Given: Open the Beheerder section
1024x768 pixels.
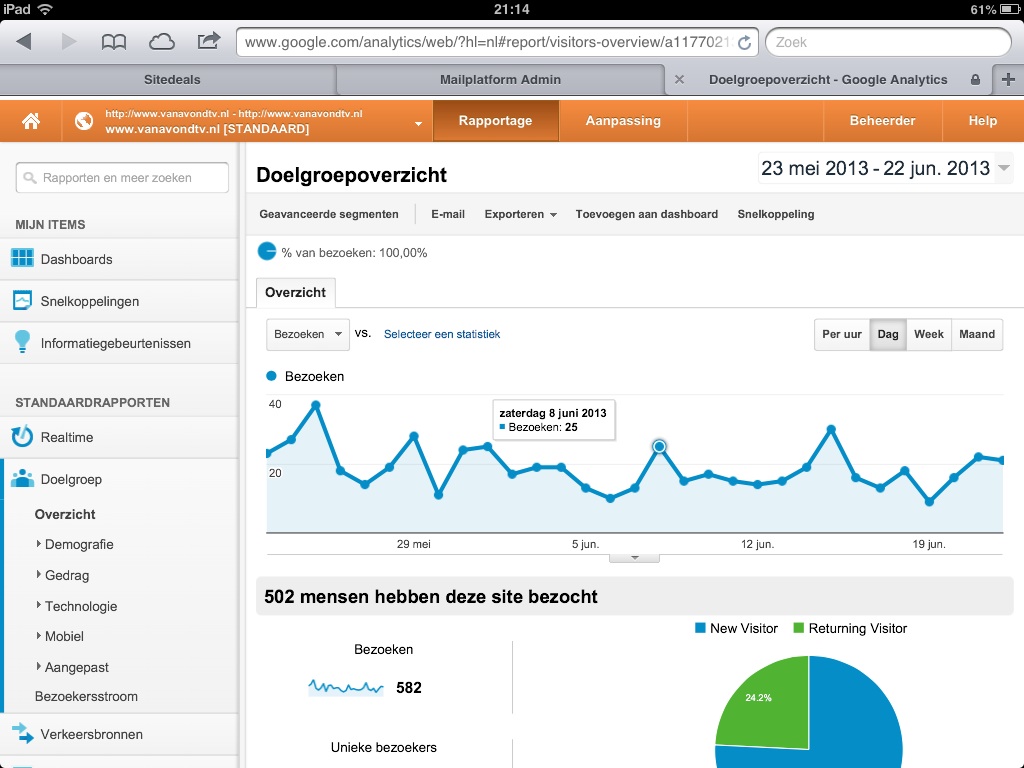Looking at the screenshot, I should [882, 121].
